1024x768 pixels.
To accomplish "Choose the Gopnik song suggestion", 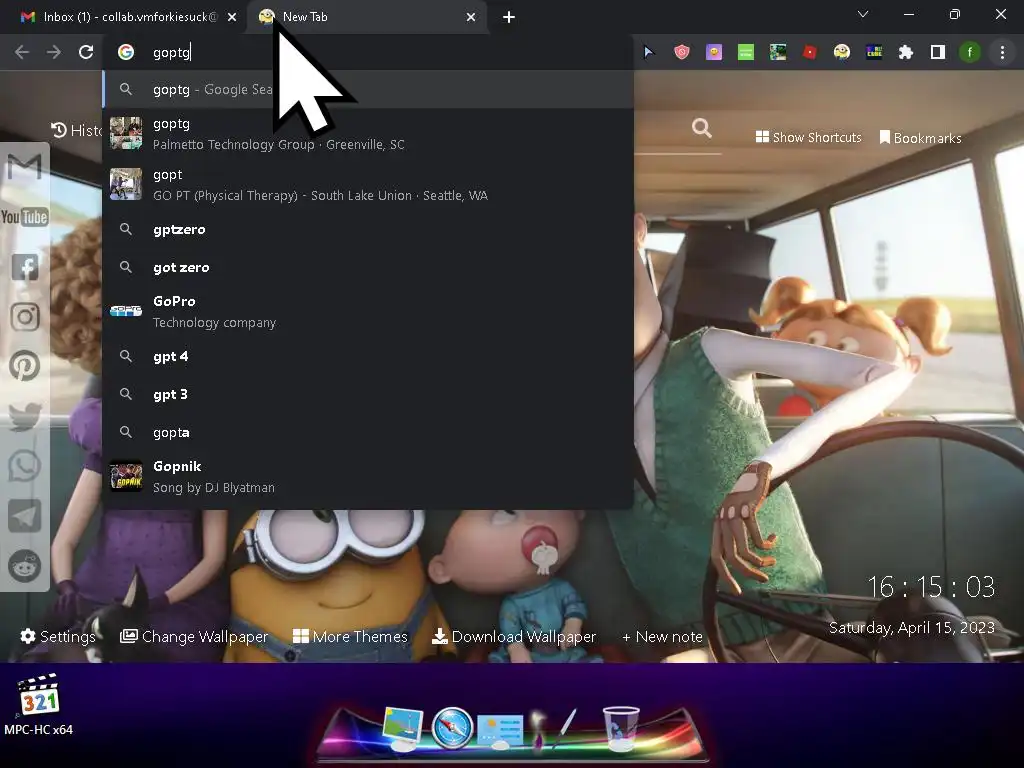I will (368, 476).
